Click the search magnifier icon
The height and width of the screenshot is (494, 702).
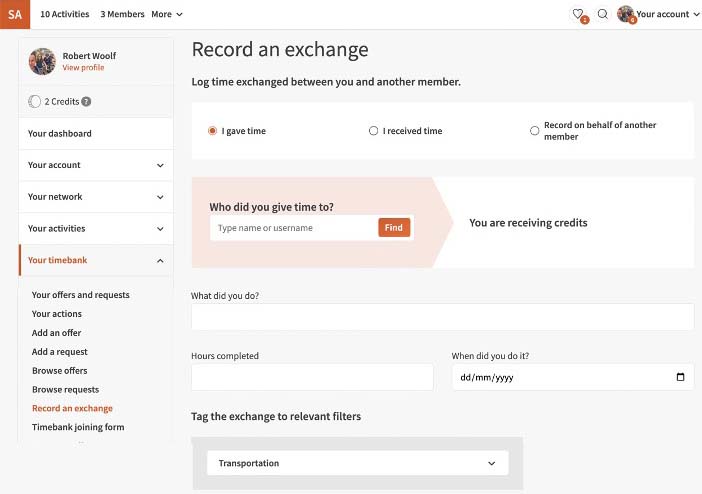pyautogui.click(x=603, y=14)
